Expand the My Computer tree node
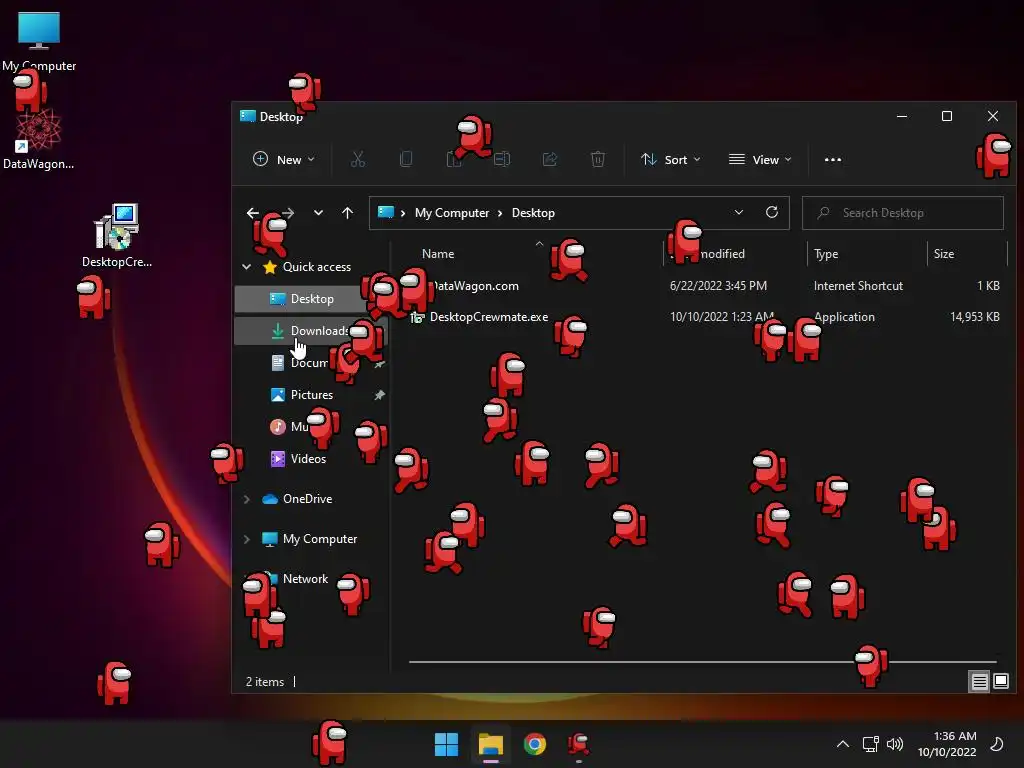Viewport: 1024px width, 768px height. pos(247,539)
